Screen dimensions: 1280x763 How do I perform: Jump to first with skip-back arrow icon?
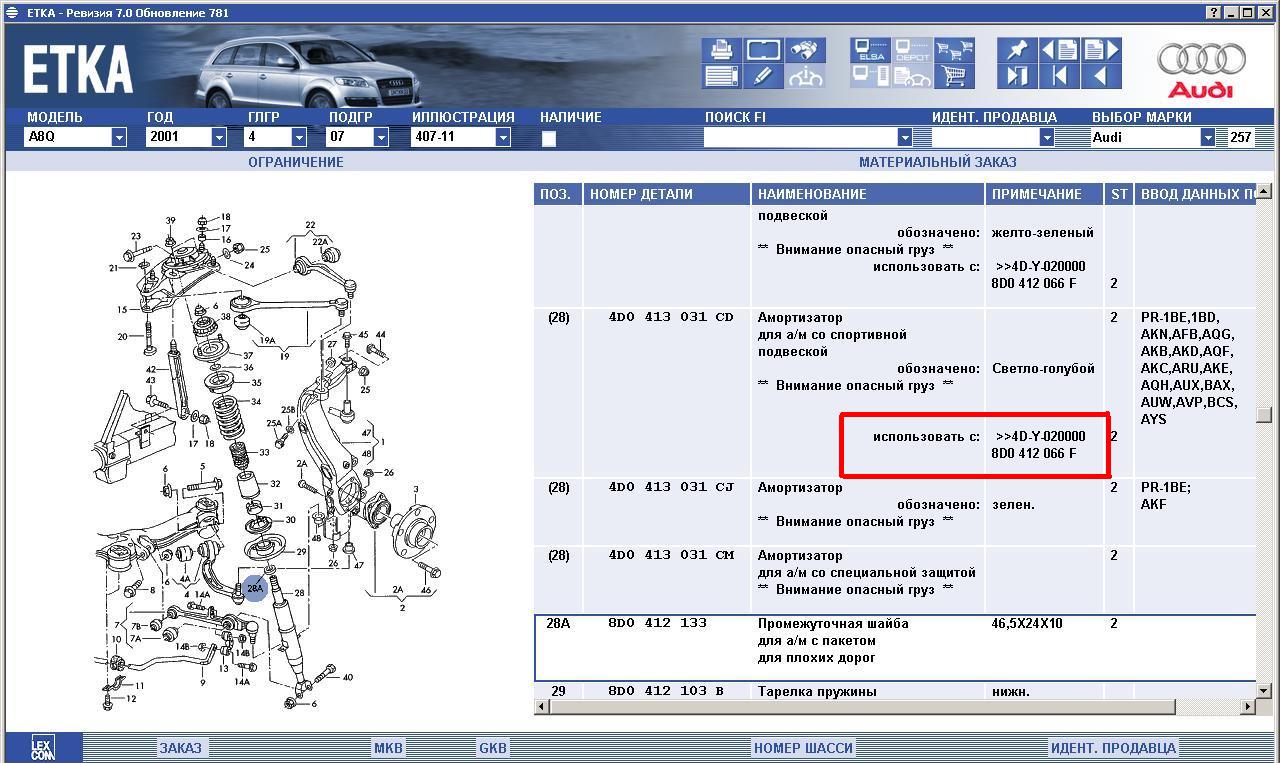pos(1059,76)
